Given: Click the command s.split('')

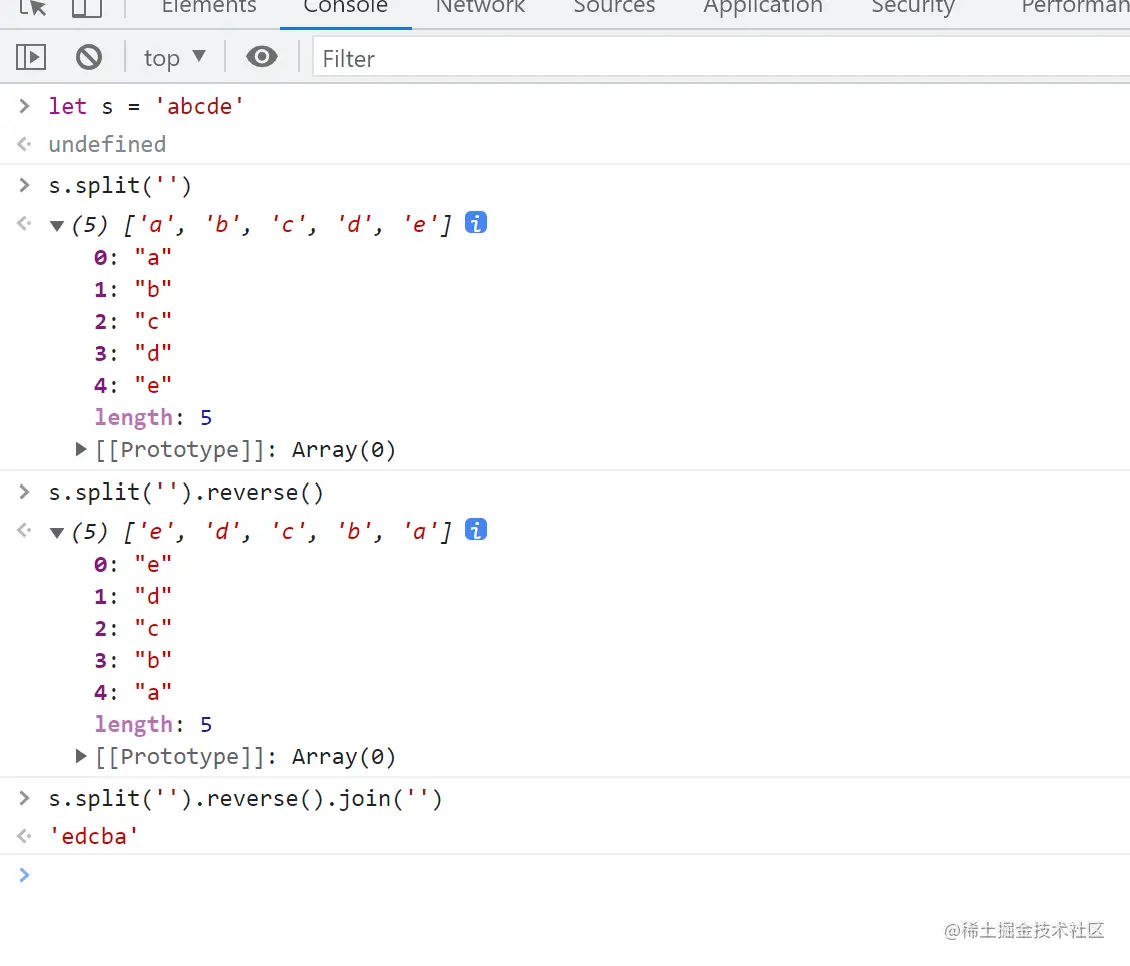Looking at the screenshot, I should pyautogui.click(x=120, y=185).
